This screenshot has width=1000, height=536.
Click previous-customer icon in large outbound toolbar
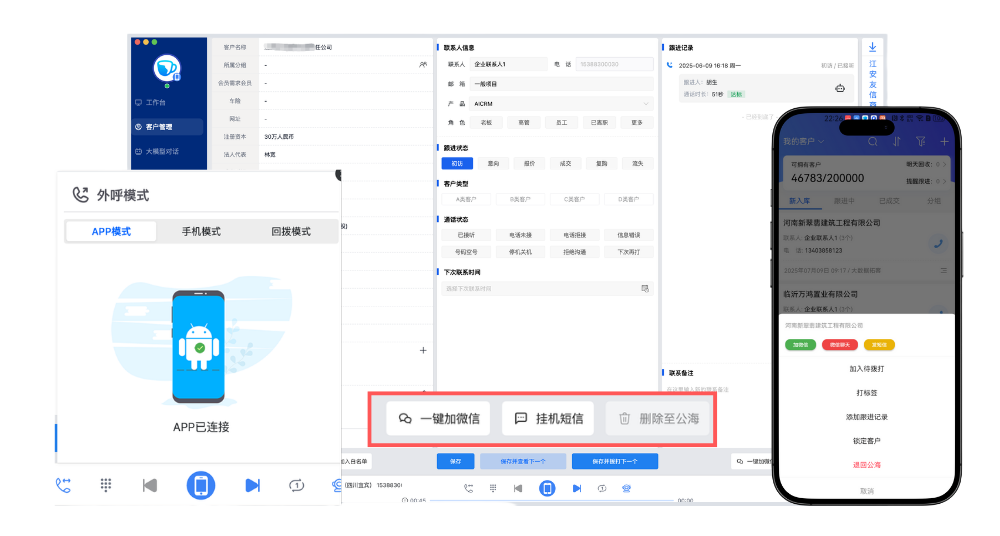[x=150, y=486]
